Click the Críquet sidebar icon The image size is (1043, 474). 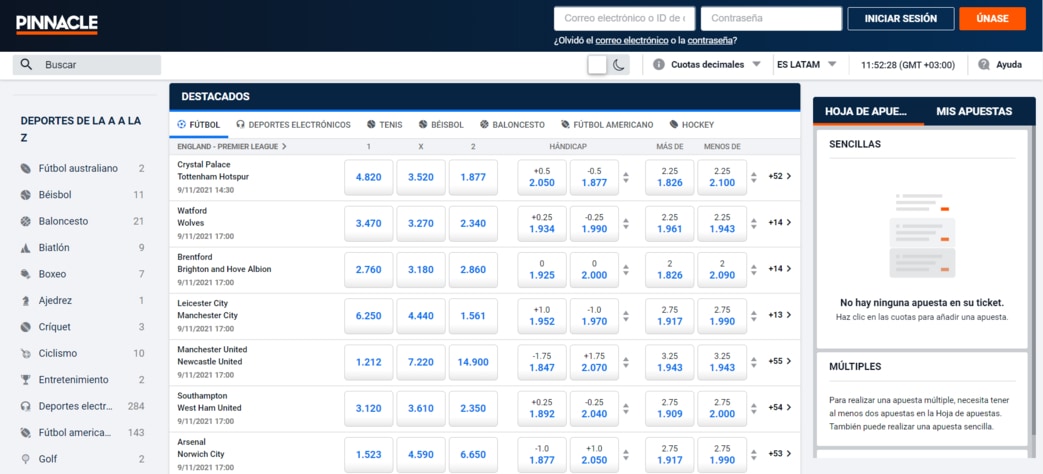point(26,327)
